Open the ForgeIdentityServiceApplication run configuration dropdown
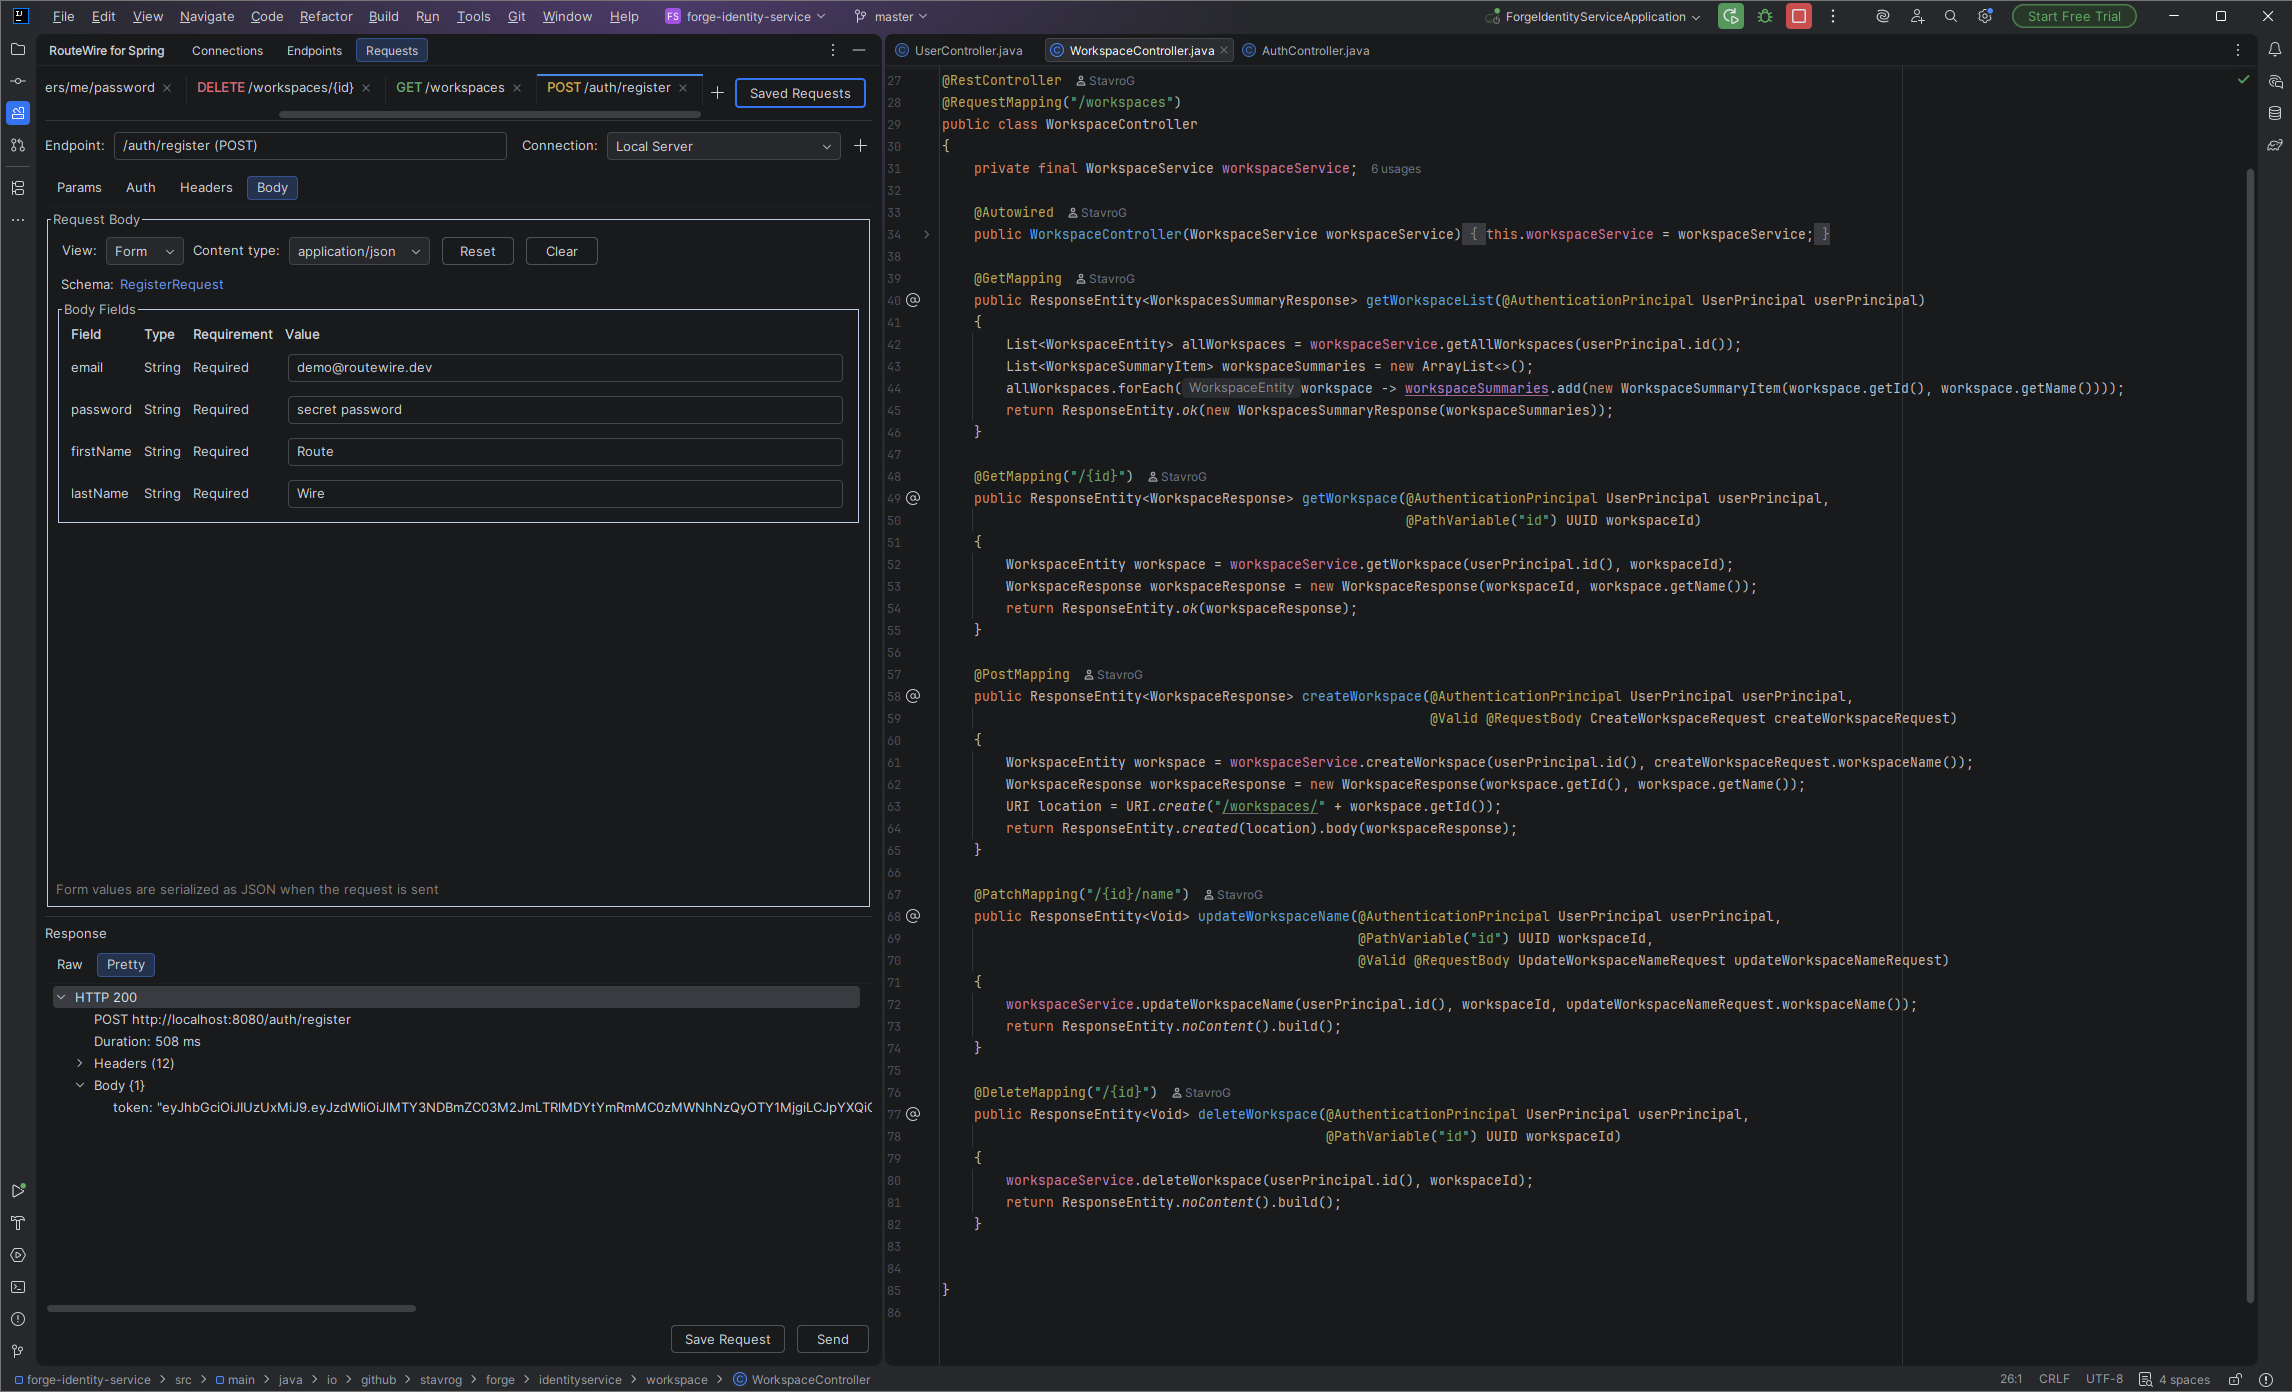Screen dimensions: 2292x1392 tap(1593, 16)
